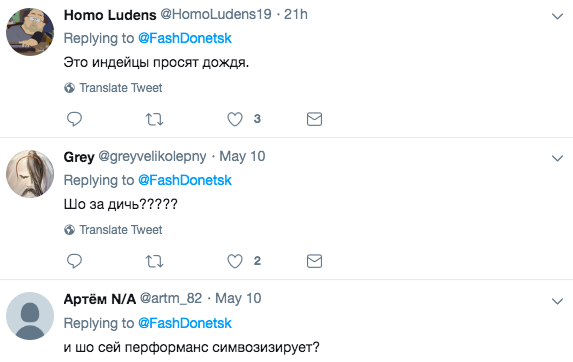Reply to Homo Ludens's tweet
Viewport: 573px width, 362px height.
coord(74,119)
